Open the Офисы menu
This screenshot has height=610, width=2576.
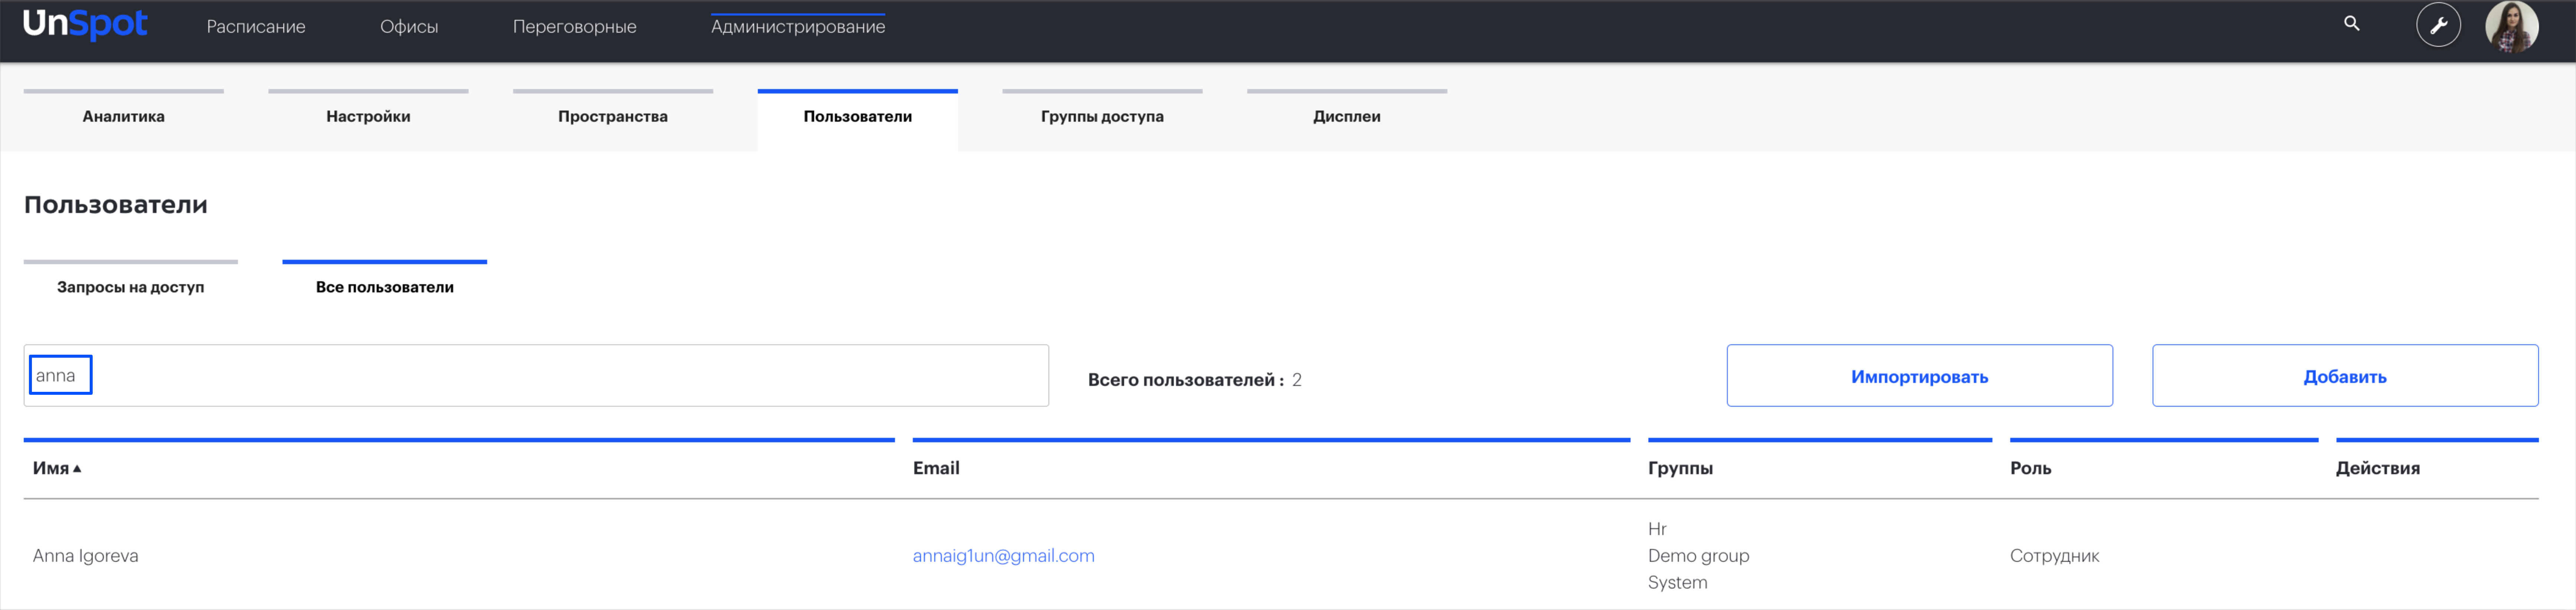[x=409, y=27]
